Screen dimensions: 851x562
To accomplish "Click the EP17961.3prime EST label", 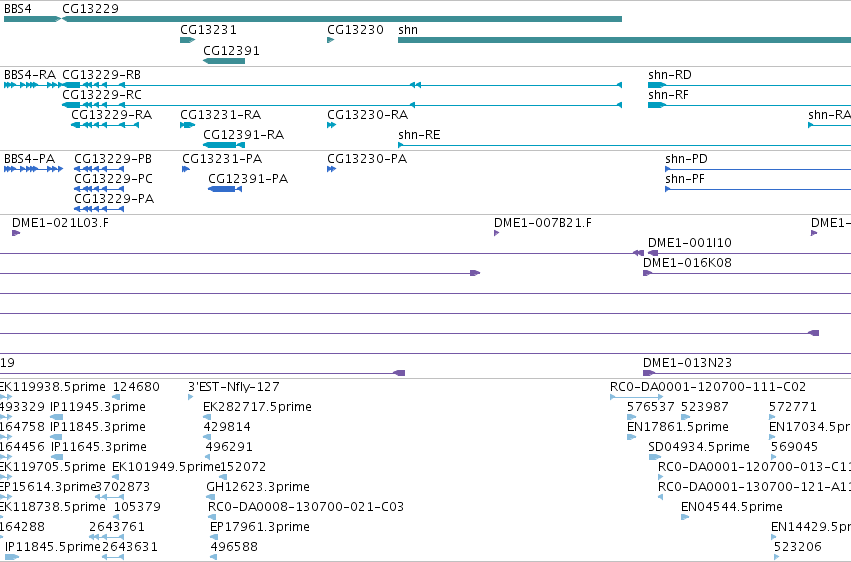I will point(260,527).
